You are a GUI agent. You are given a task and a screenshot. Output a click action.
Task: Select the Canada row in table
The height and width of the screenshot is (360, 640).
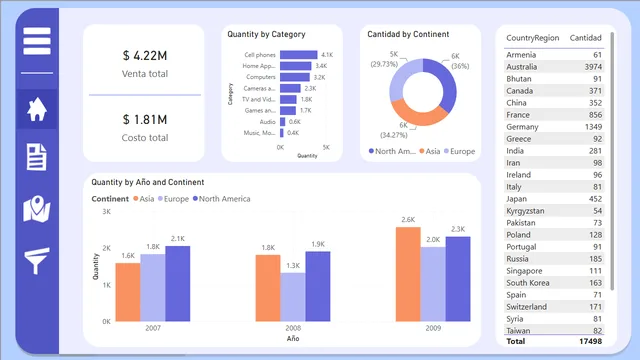(554, 91)
